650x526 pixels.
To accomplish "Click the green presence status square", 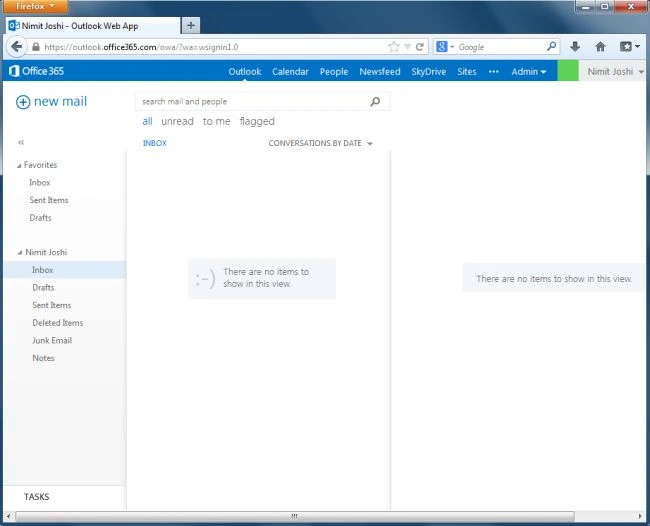I will pyautogui.click(x=568, y=71).
